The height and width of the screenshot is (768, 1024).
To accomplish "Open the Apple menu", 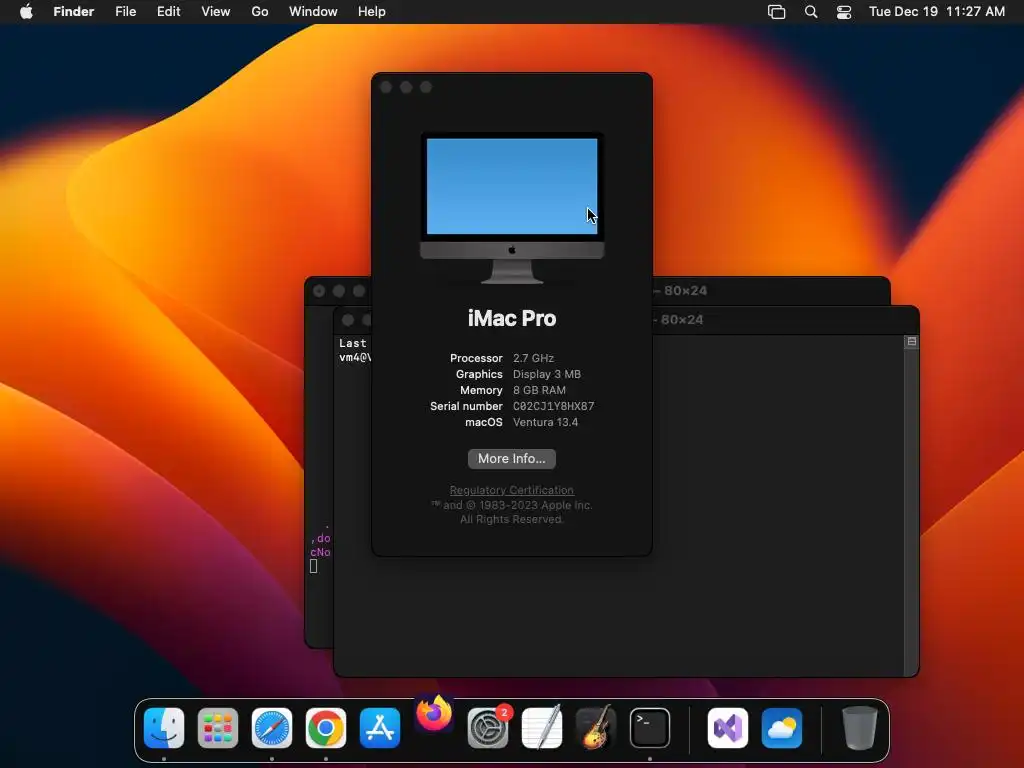I will (x=26, y=12).
